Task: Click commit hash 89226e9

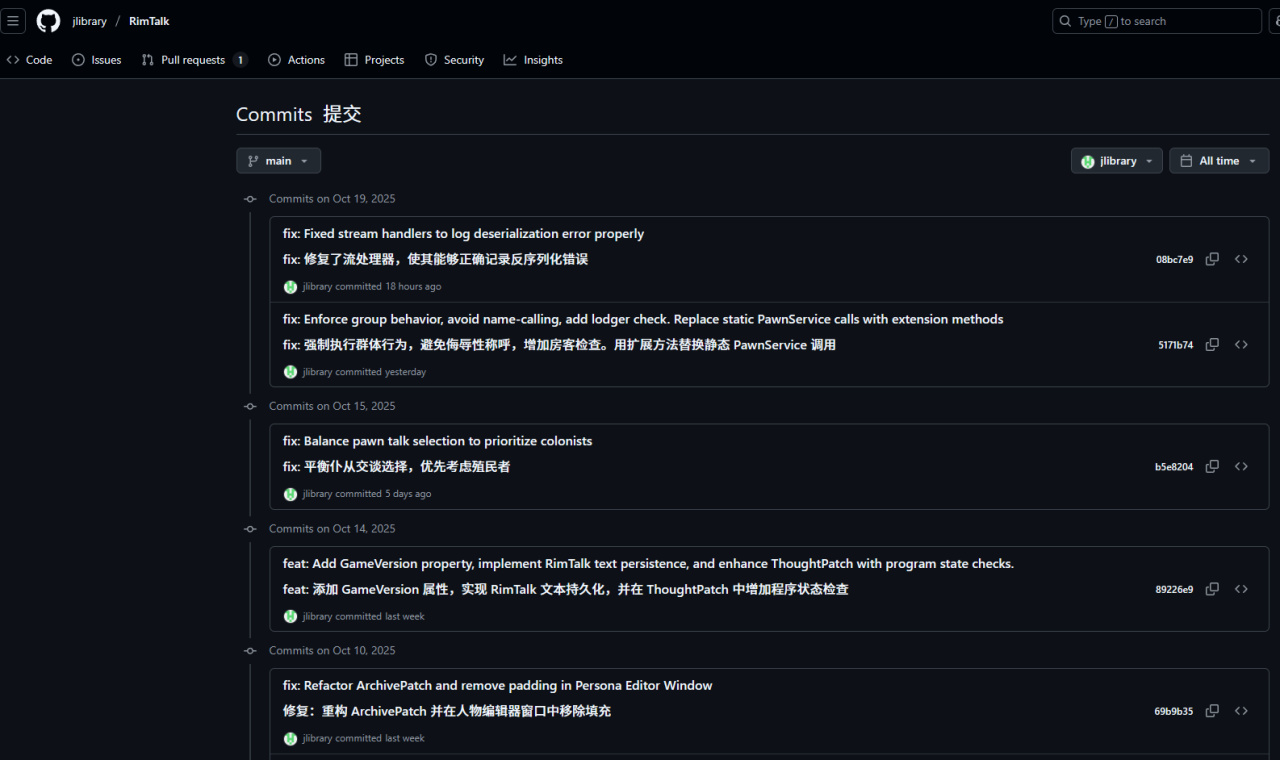Action: (1174, 590)
